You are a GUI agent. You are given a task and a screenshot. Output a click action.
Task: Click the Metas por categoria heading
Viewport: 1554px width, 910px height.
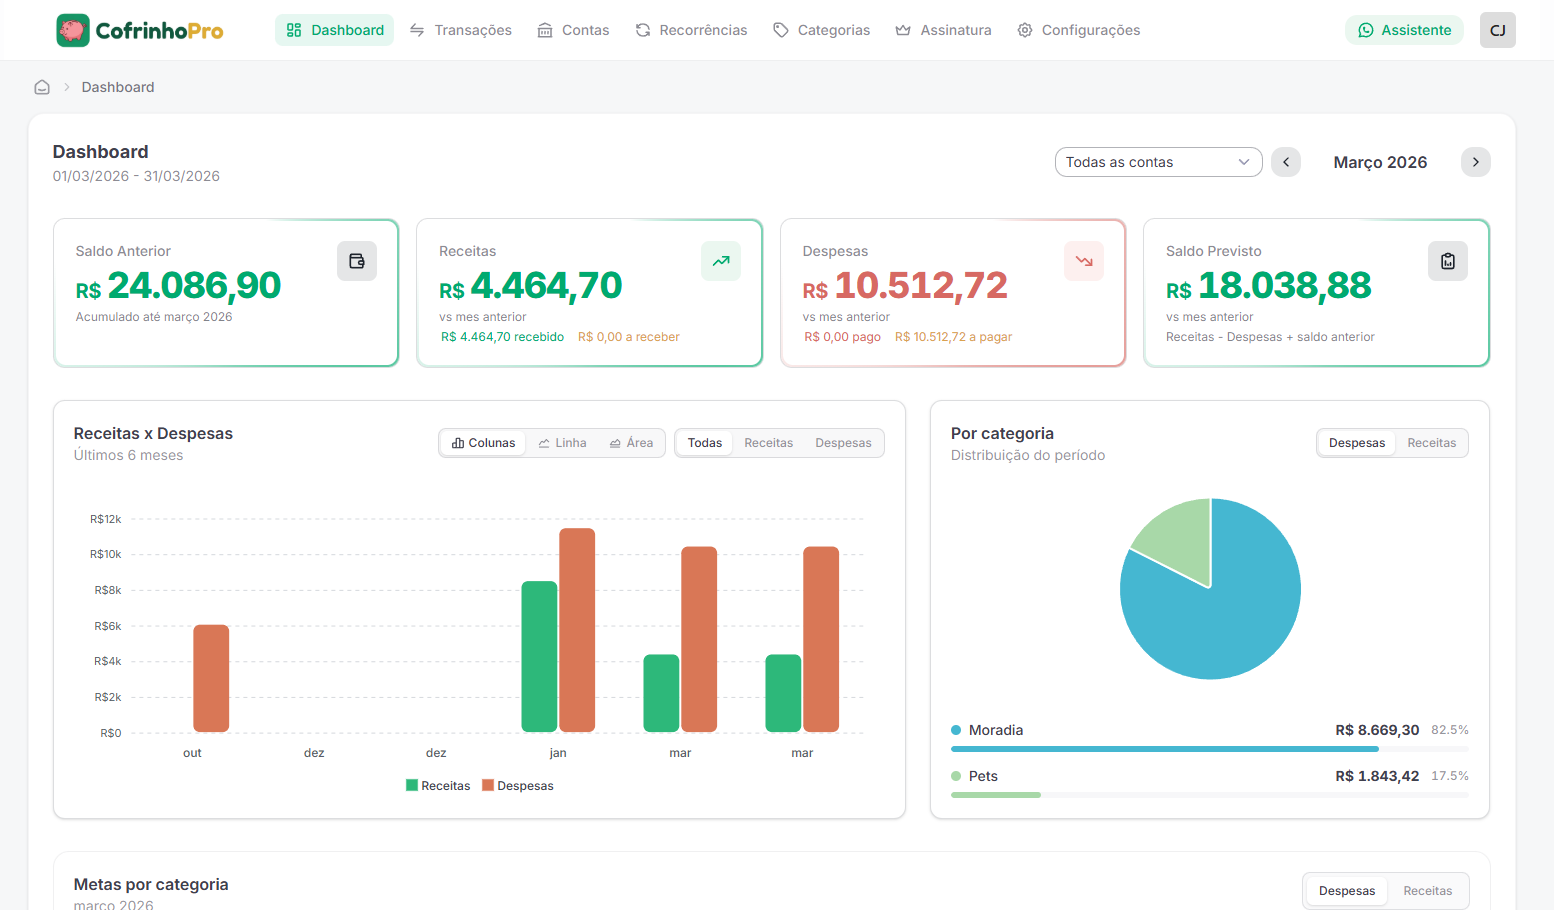(151, 884)
